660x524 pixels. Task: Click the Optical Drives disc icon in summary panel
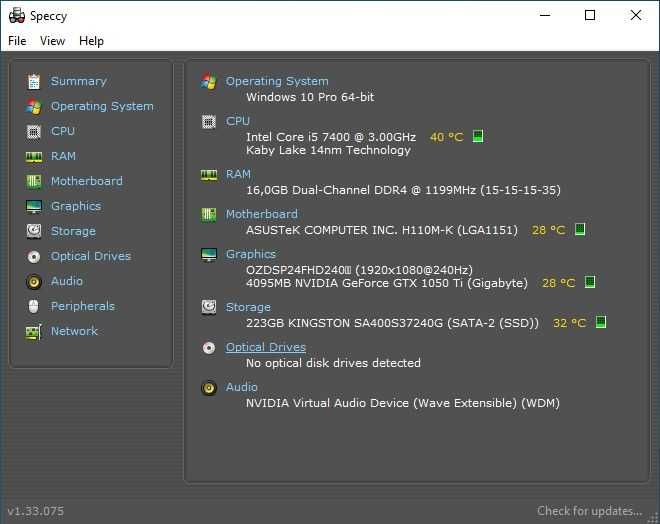pyautogui.click(x=209, y=348)
